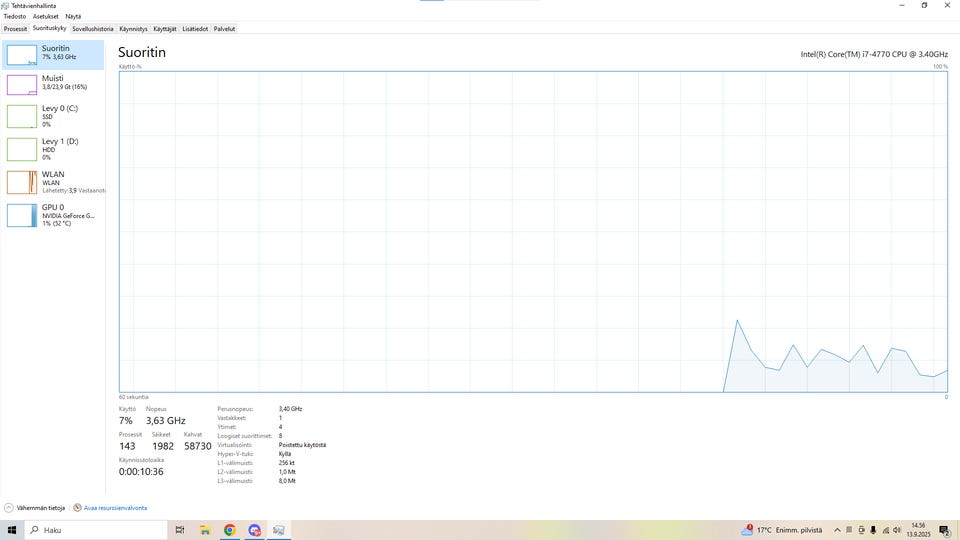Select Levy 0 (C:) SSD panel
Viewport: 960px width, 540px height.
53,116
